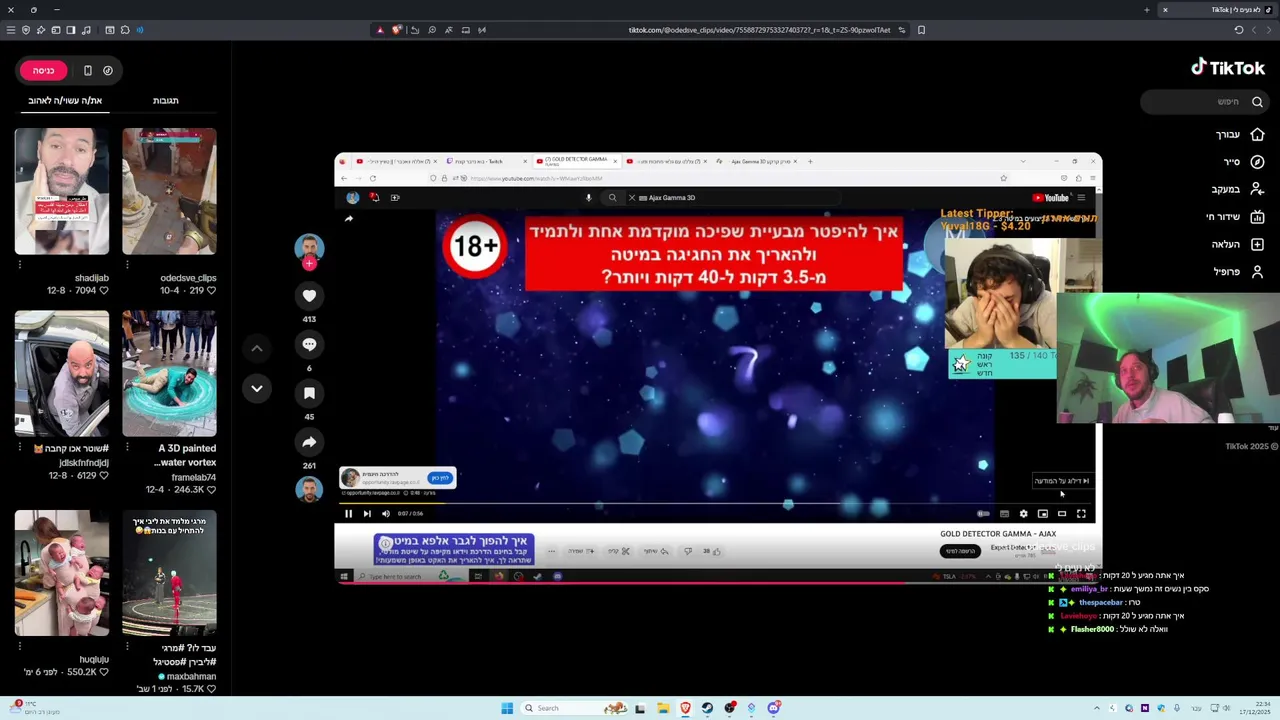Open three-dot menu on maxbahman card
The height and width of the screenshot is (720, 1280).
[x=127, y=647]
